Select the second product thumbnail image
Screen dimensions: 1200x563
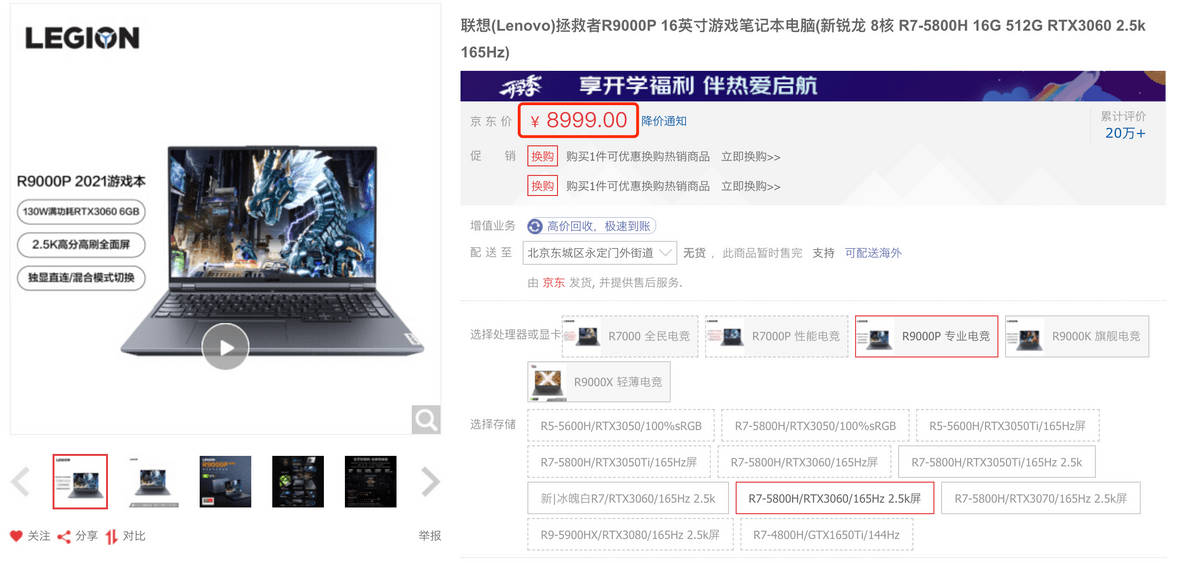[152, 482]
